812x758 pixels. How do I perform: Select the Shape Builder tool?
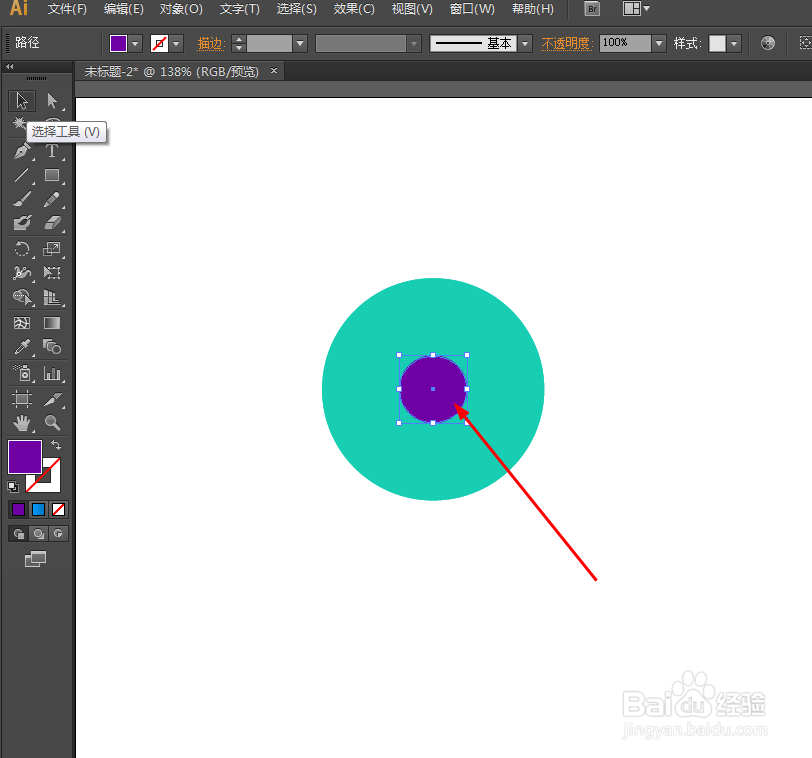tap(22, 297)
